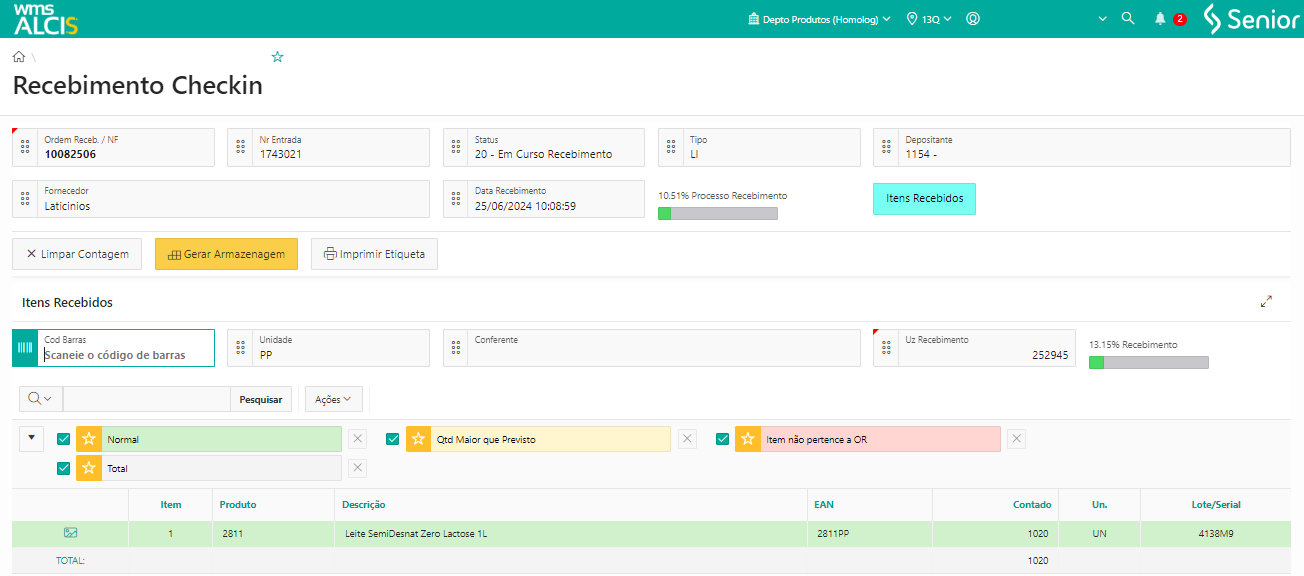This screenshot has width=1304, height=576.
Task: Click grip icon of Depositante field
Action: point(886,147)
